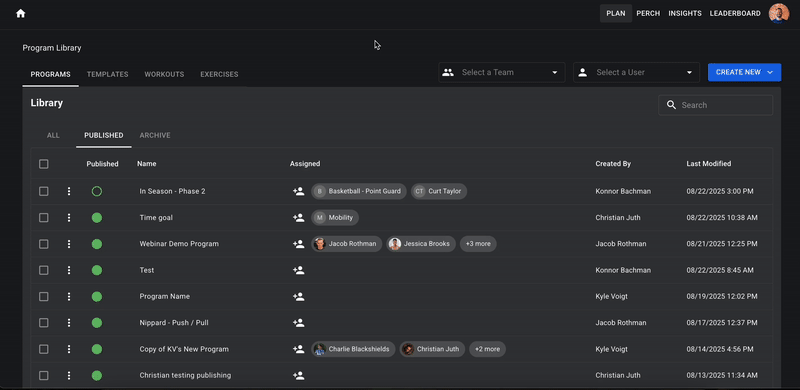Image resolution: width=800 pixels, height=390 pixels.
Task: Open the Nippard - Push / Pull name
Action: 174,323
